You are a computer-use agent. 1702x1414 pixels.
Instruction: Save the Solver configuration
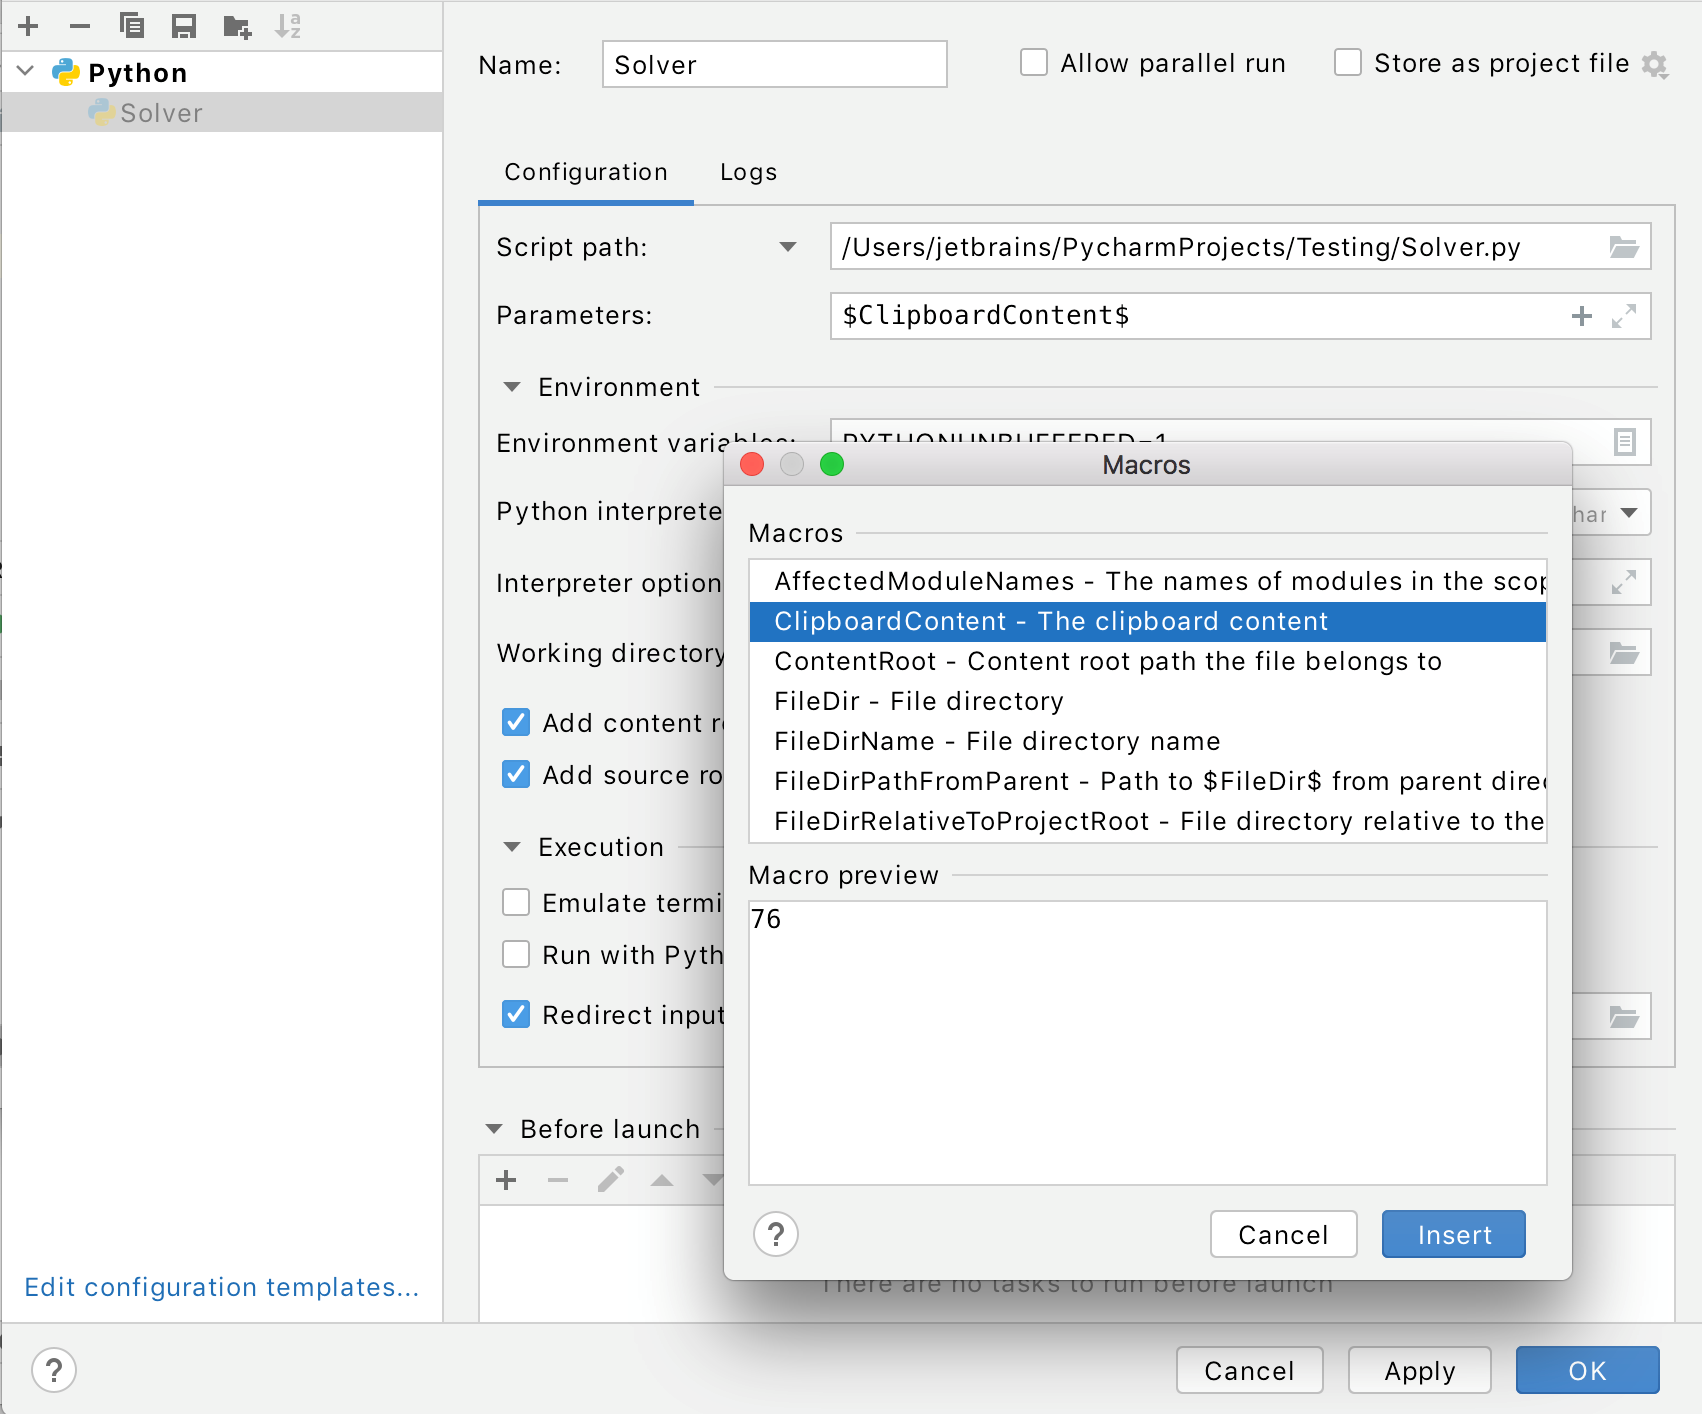[x=184, y=27]
